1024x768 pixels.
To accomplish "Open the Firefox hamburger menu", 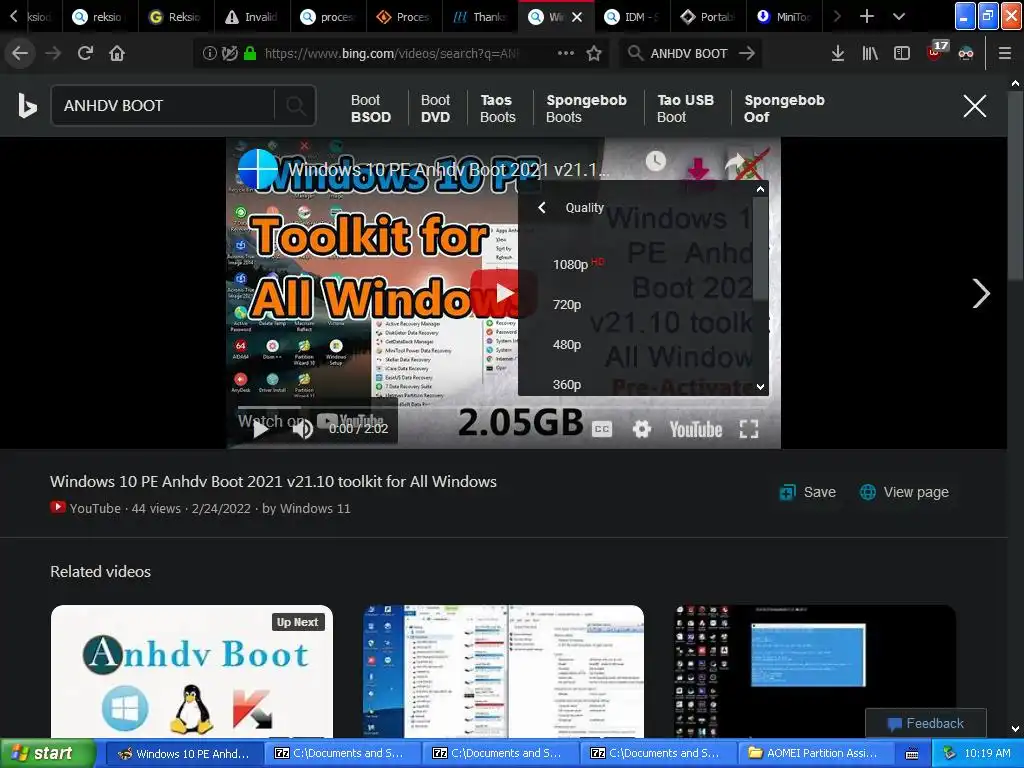I will (1005, 53).
